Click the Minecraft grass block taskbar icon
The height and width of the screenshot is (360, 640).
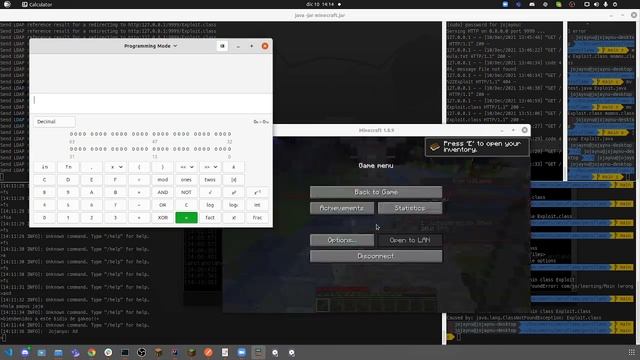tap(191, 352)
